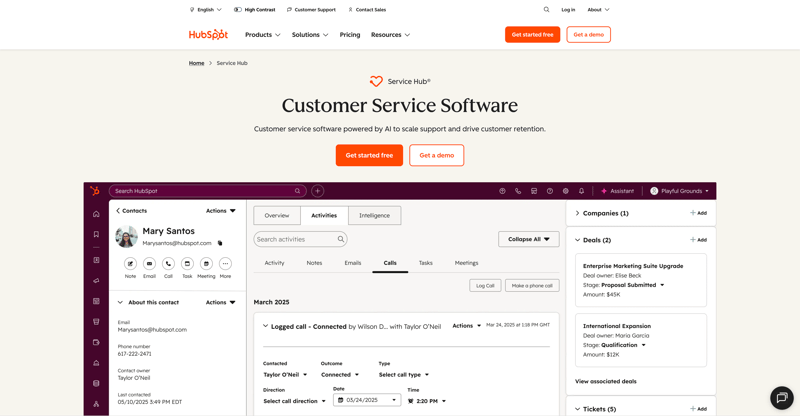Click the Home breadcrumb link
Viewport: 800px width, 416px height.
point(196,63)
